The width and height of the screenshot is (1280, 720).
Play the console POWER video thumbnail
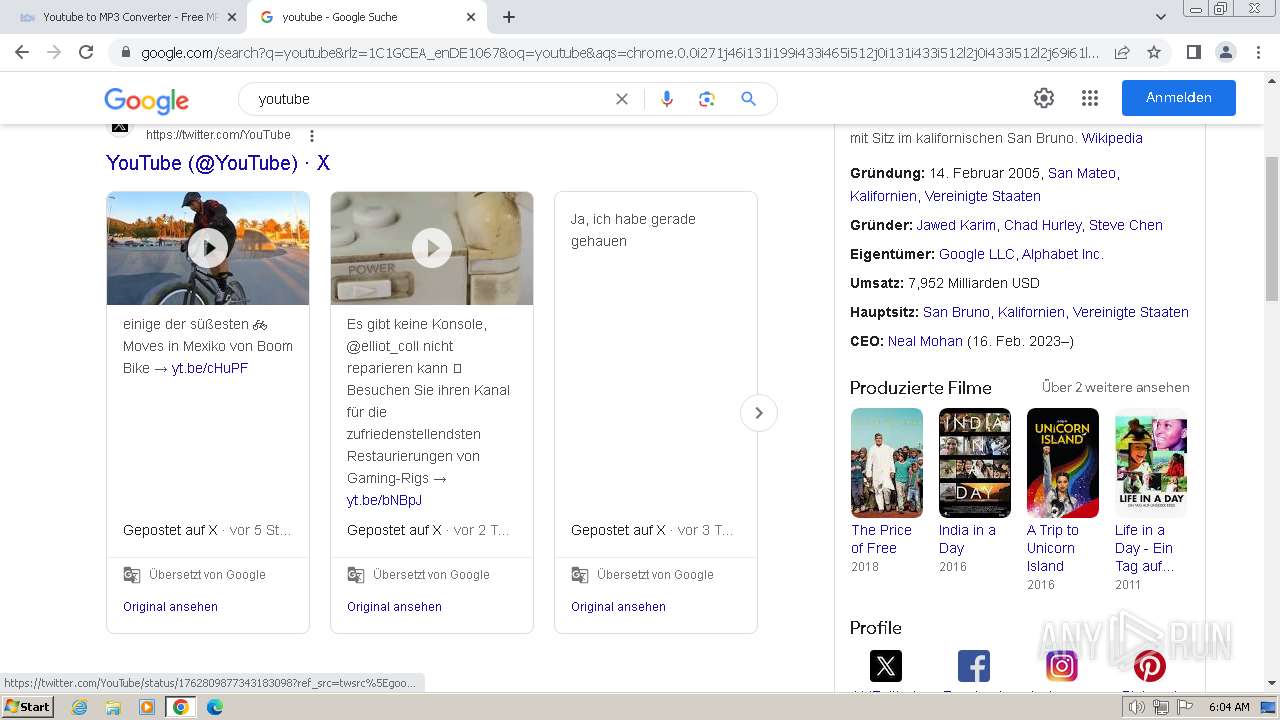tap(432, 248)
